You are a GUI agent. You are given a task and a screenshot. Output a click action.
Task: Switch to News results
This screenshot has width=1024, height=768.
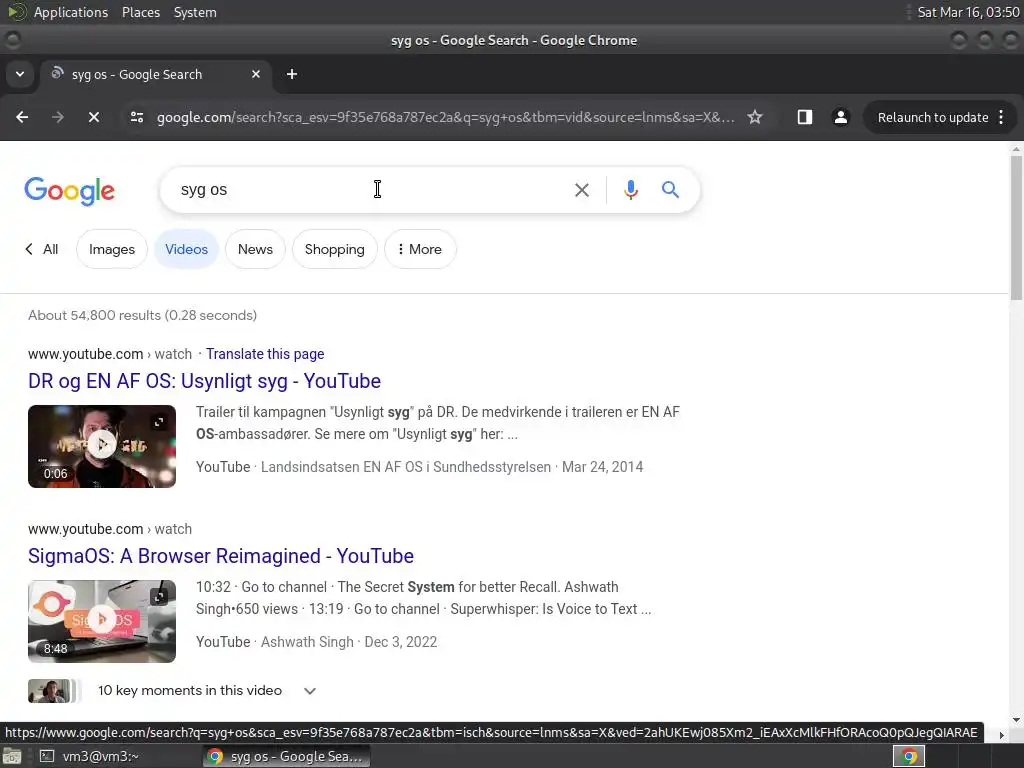point(255,249)
